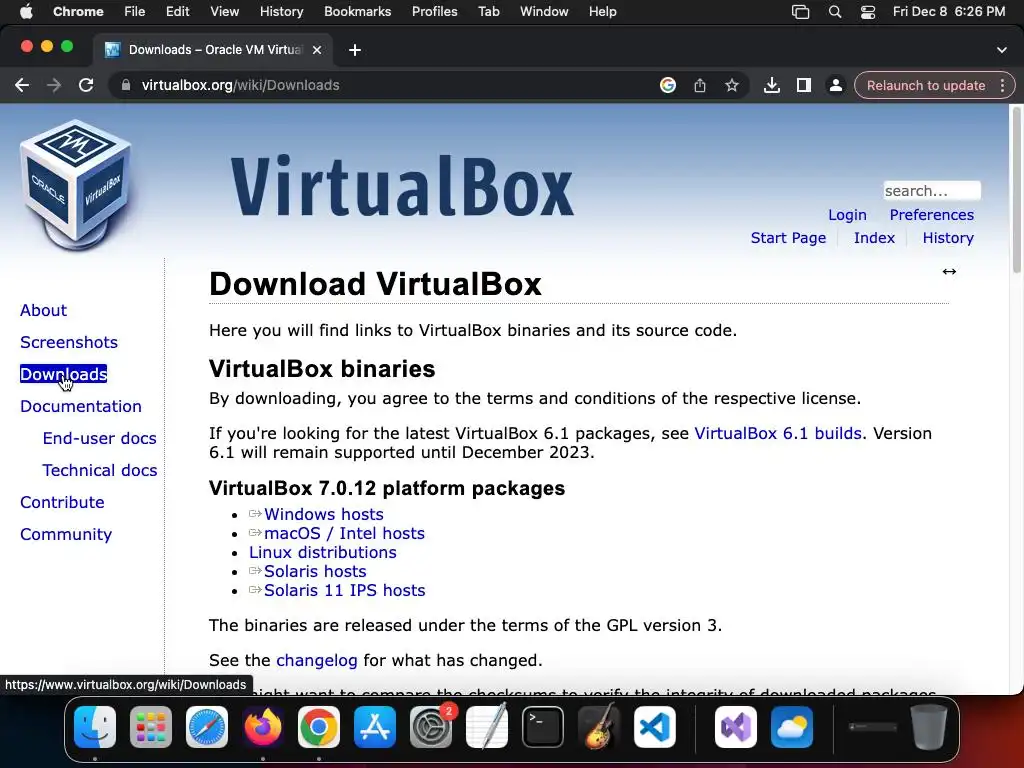The height and width of the screenshot is (768, 1024).
Task: Expand the tab search chevron
Action: [1002, 50]
